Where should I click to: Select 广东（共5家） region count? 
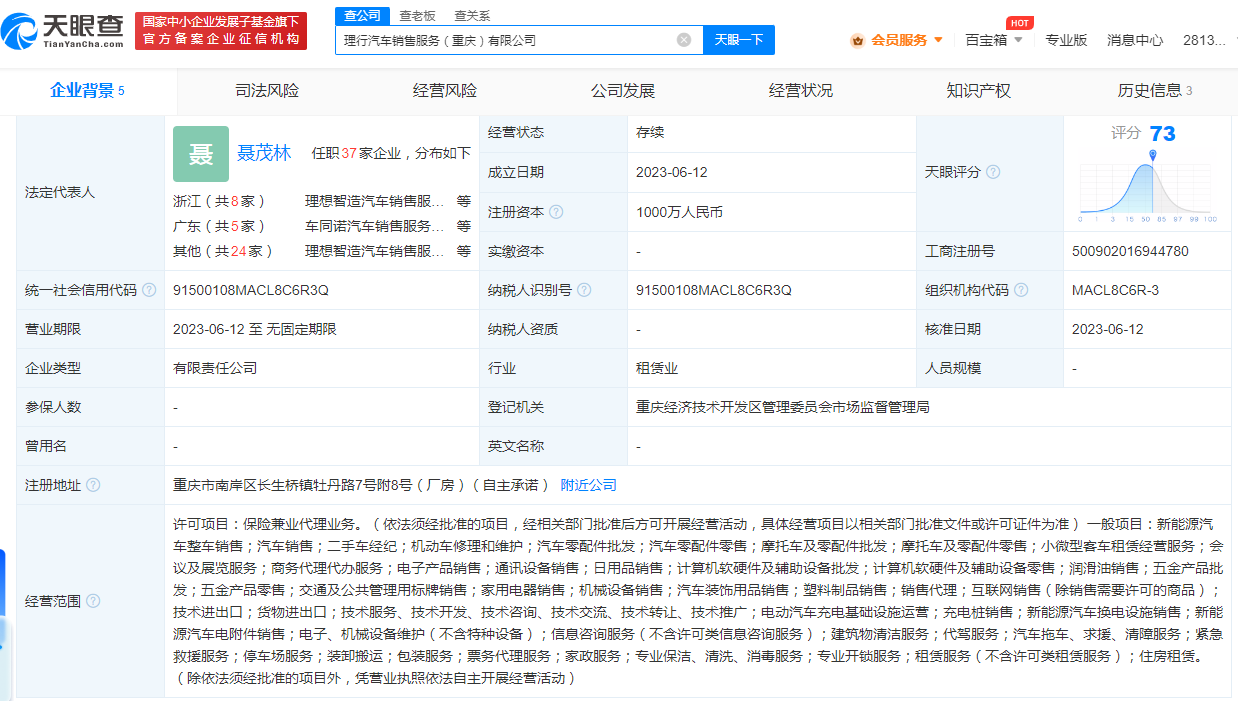coord(220,226)
